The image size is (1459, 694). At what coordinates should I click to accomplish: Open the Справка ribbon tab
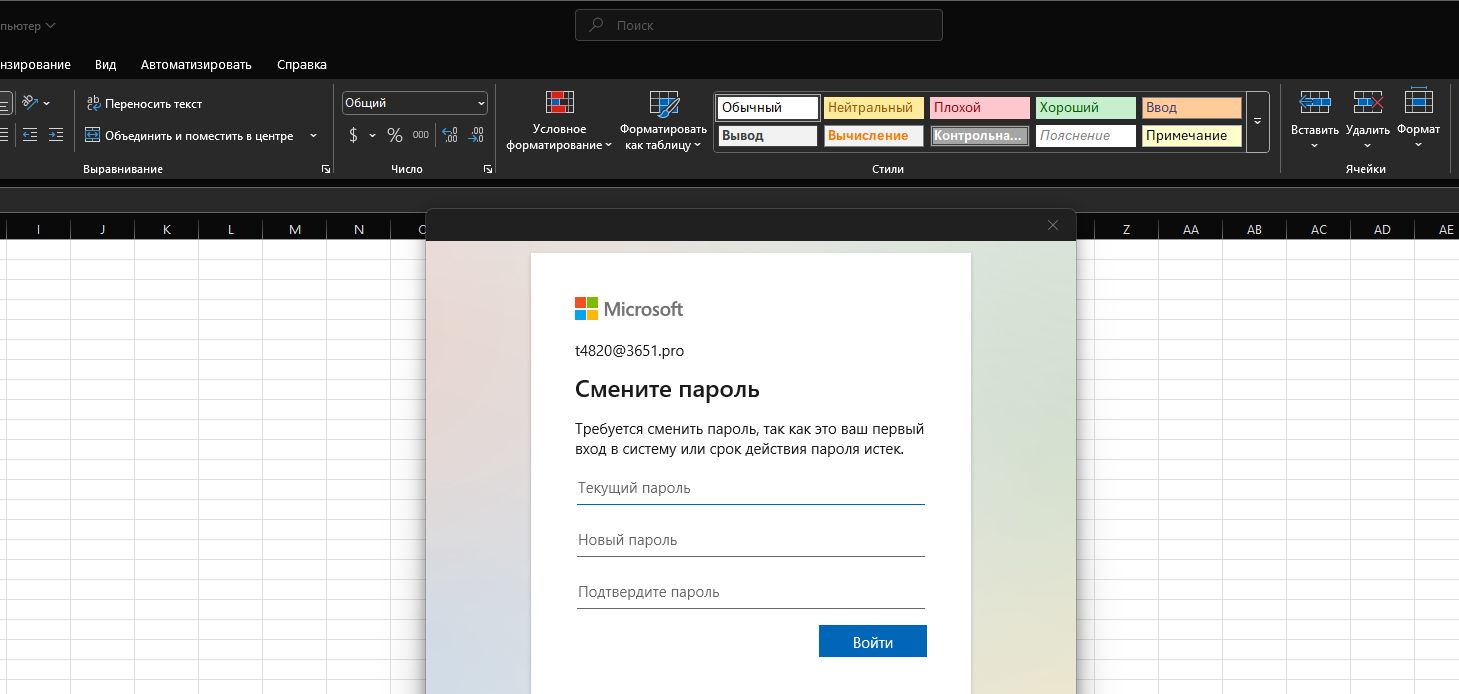(x=302, y=64)
